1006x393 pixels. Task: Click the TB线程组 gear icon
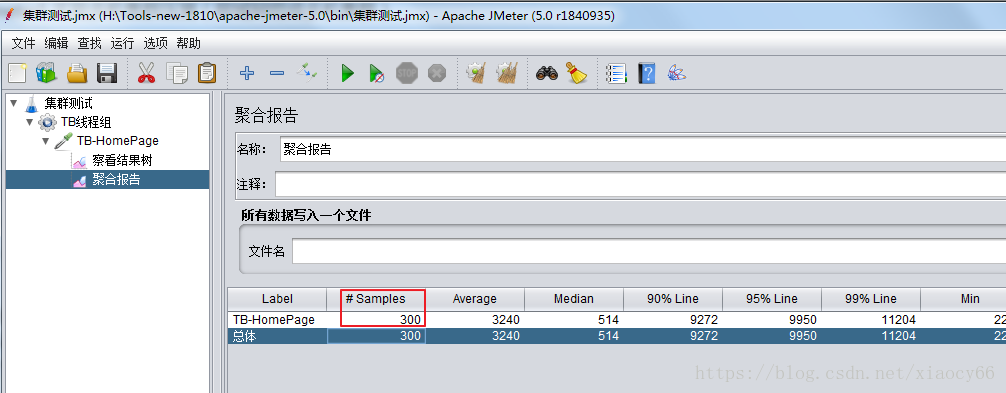pyautogui.click(x=47, y=122)
